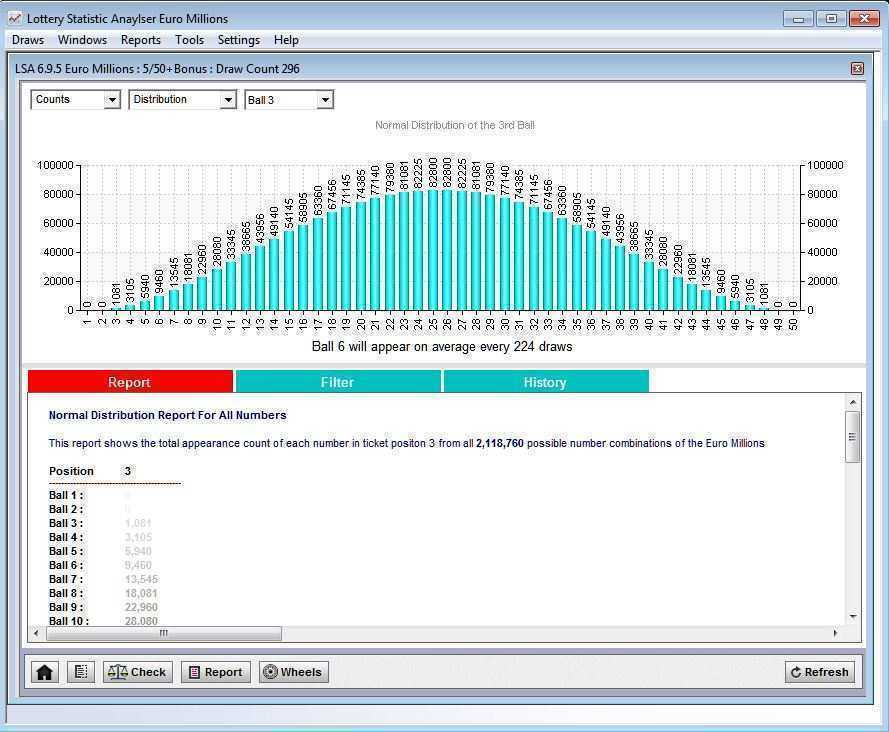Screen dimensions: 889x732
Task: Click 'Normal Distribution Report For All Numbers' heading
Action: (x=167, y=415)
